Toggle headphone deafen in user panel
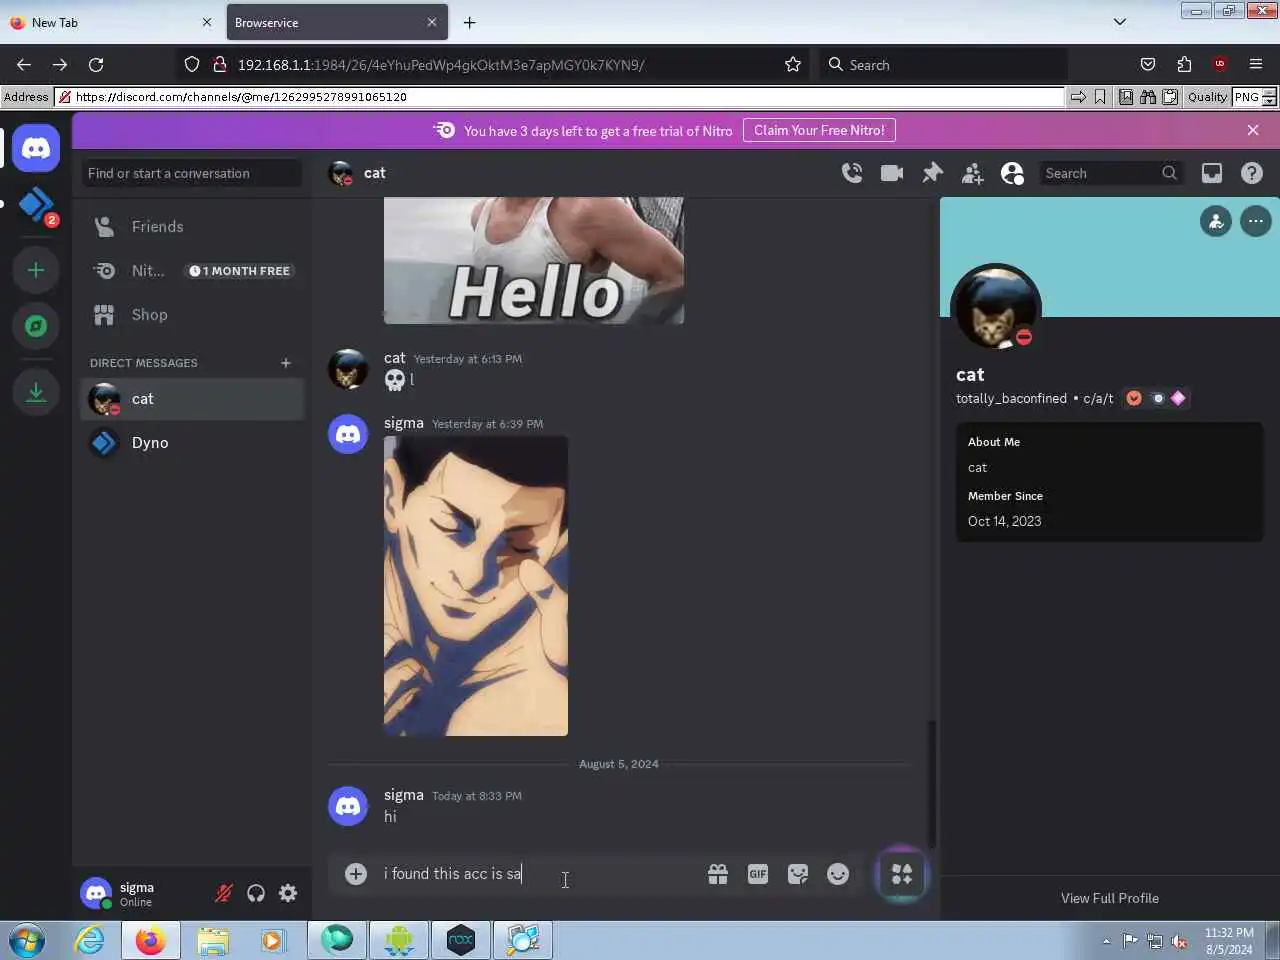This screenshot has width=1280, height=960. point(256,893)
